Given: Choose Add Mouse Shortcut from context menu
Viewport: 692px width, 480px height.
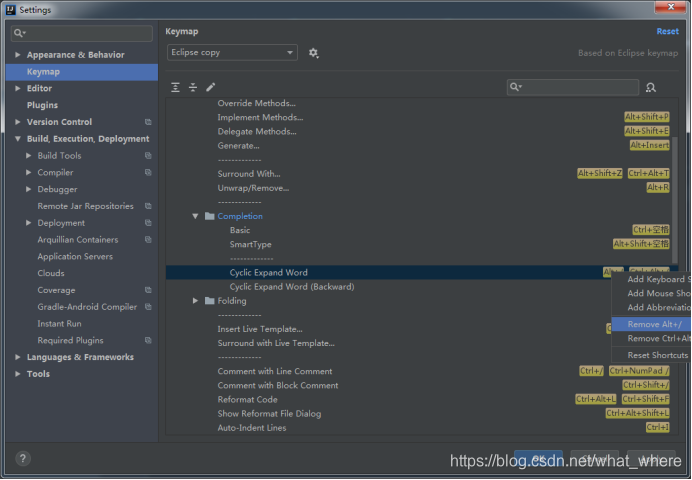Looking at the screenshot, I should pyautogui.click(x=651, y=293).
